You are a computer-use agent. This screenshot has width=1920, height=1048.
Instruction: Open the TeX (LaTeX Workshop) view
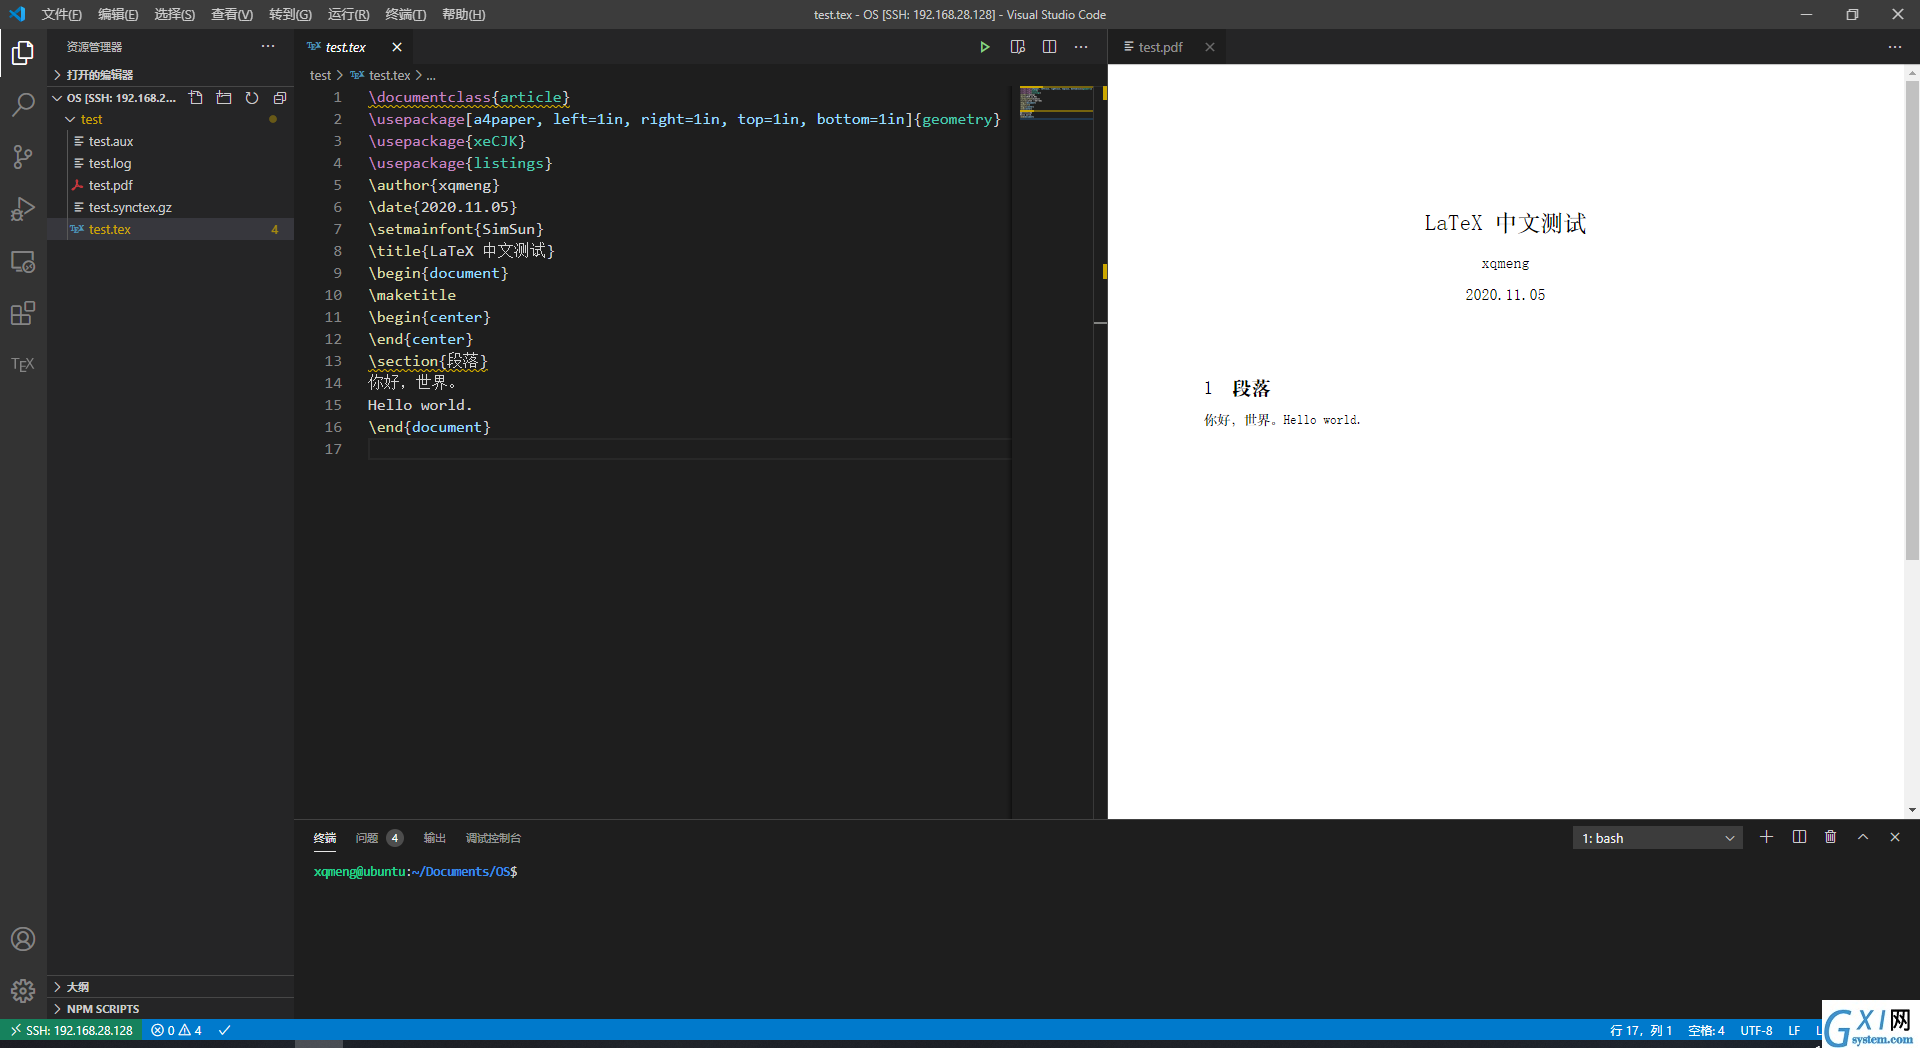point(23,365)
